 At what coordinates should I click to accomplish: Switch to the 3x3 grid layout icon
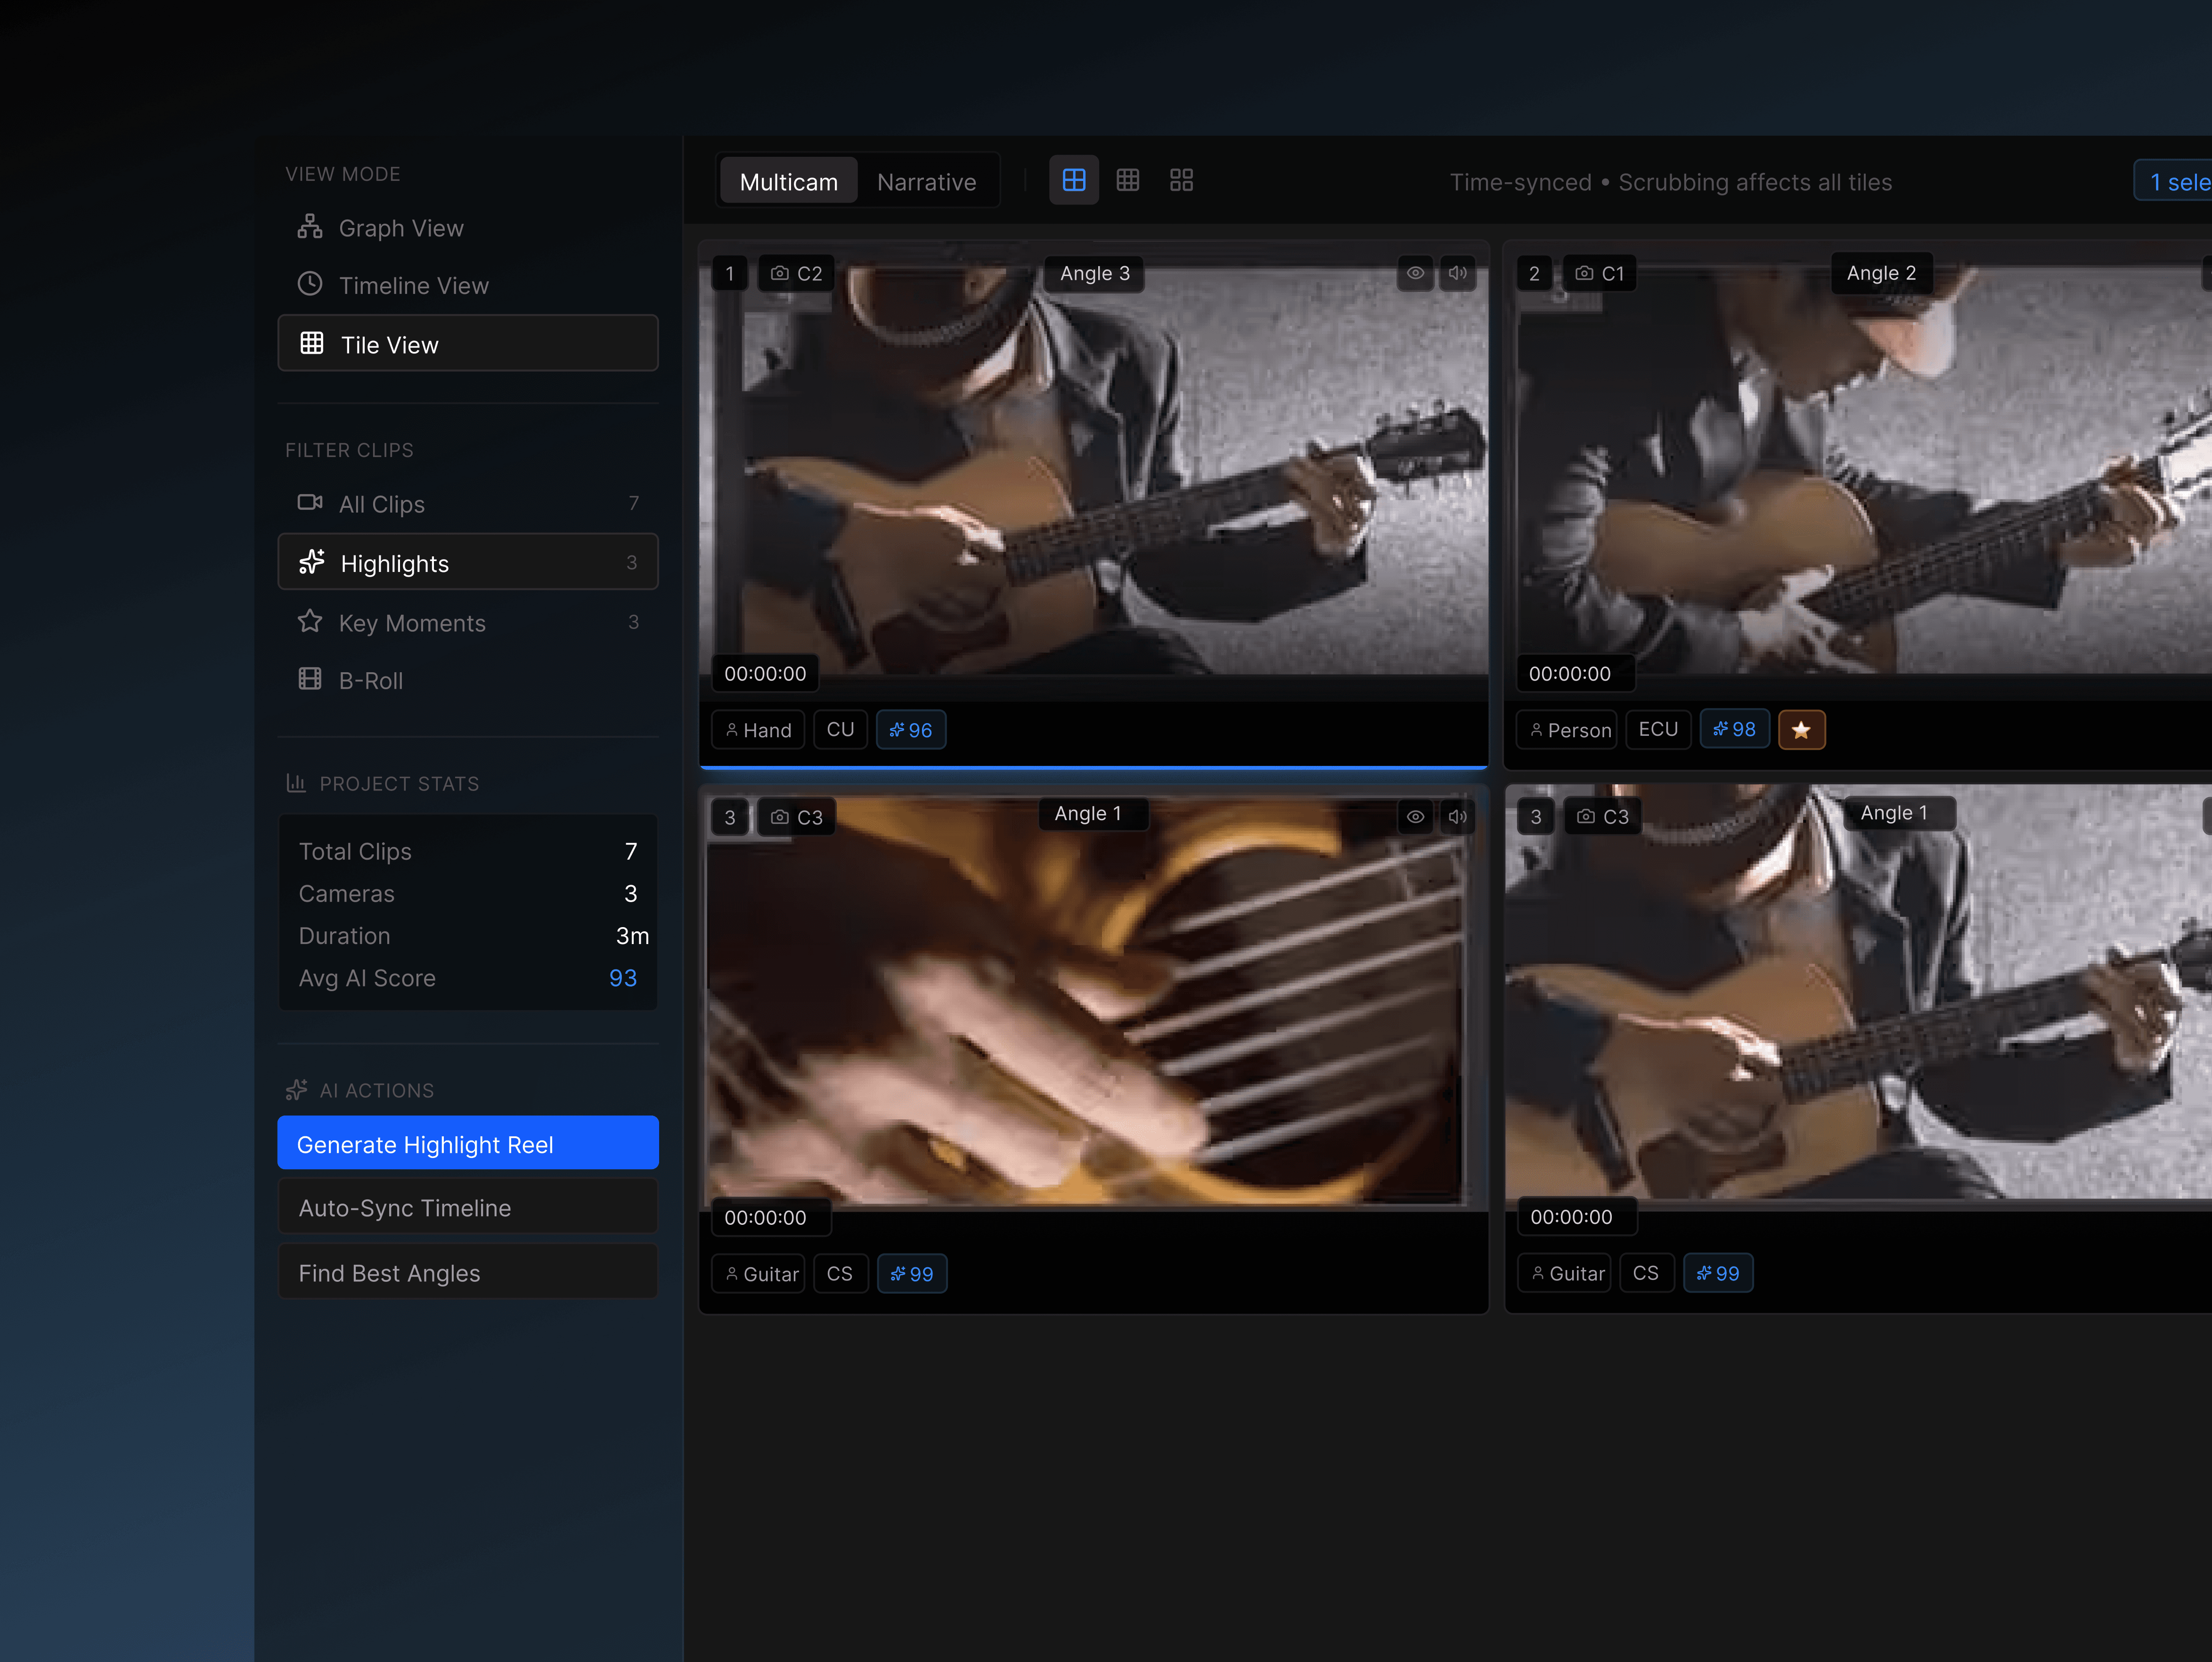click(1127, 180)
